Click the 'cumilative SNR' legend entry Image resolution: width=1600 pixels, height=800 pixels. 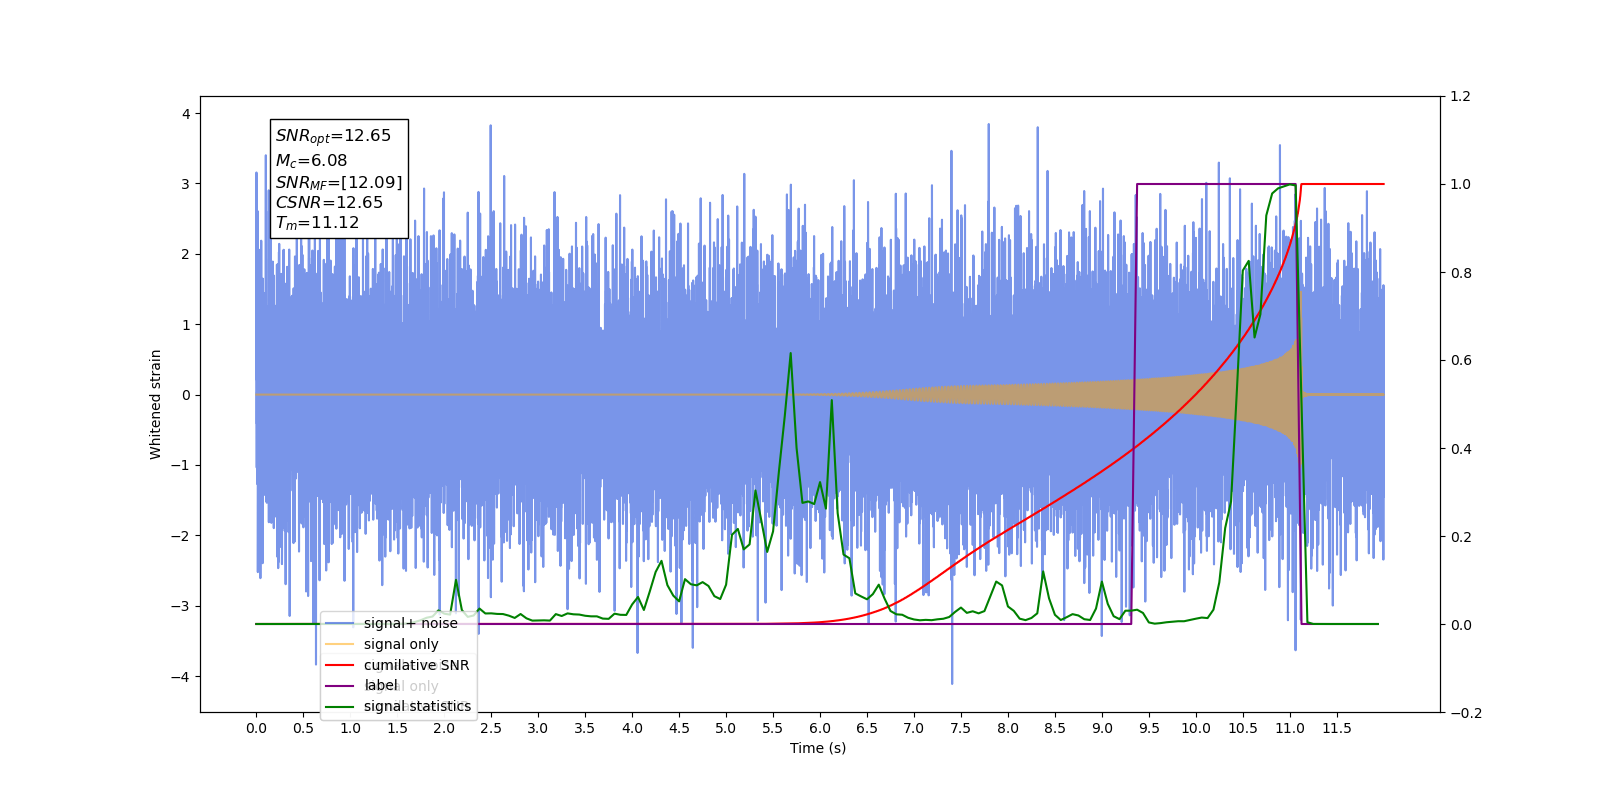(x=416, y=665)
